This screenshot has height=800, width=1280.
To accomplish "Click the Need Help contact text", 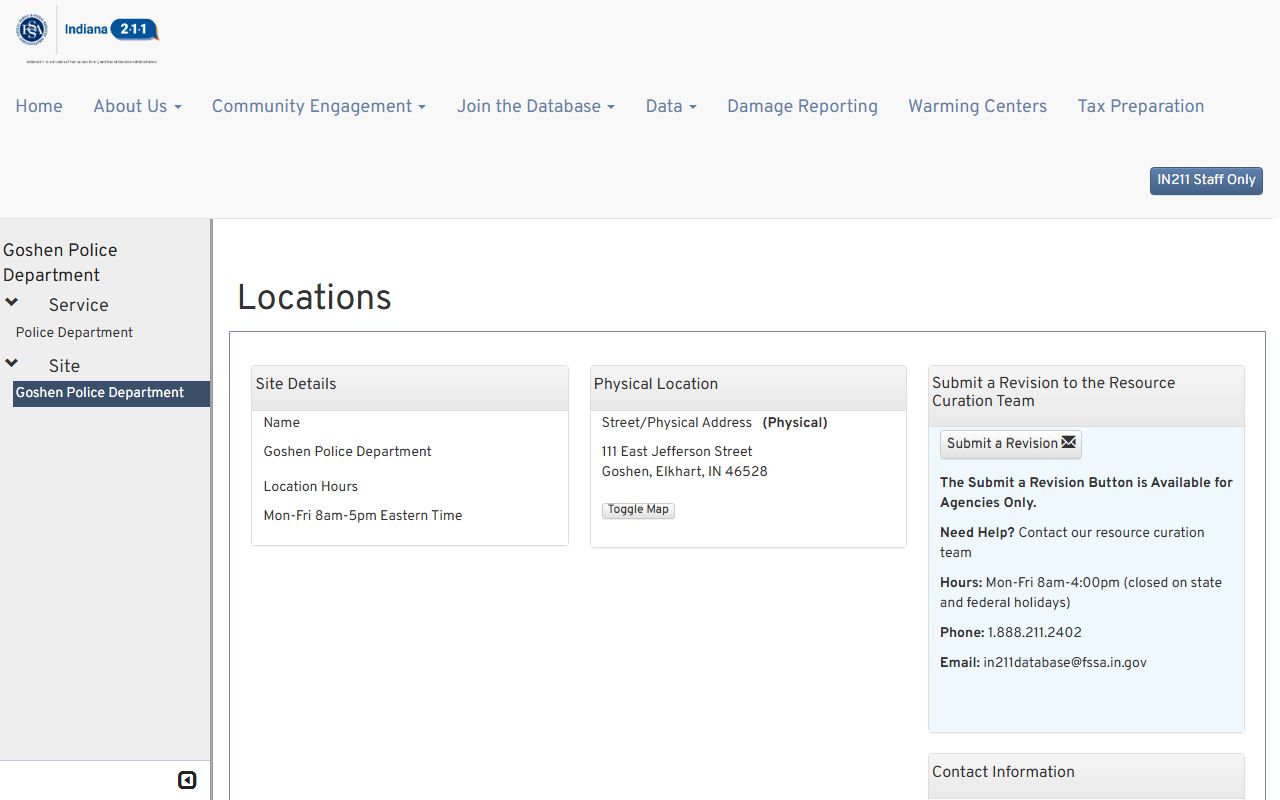I will pos(1072,543).
